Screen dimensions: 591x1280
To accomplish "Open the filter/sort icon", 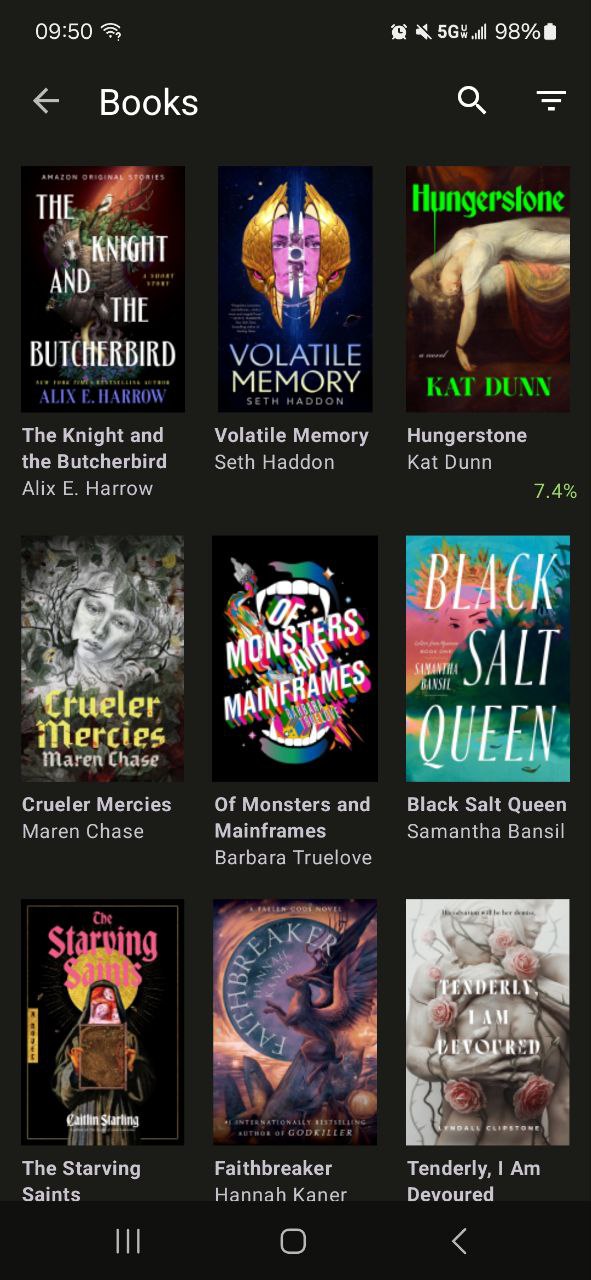I will pyautogui.click(x=551, y=101).
